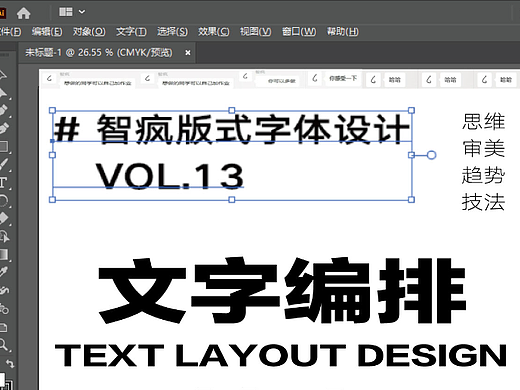
Task: Open the 编辑(E) menu
Action: [47, 32]
